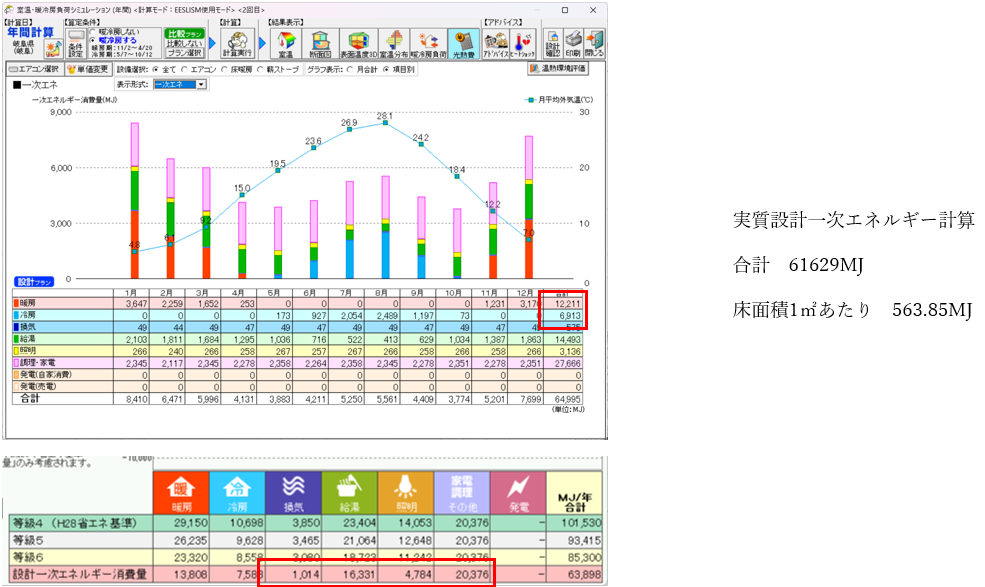This screenshot has height=587, width=985.
Task: Click the プラン選択 button
Action: pos(183,52)
